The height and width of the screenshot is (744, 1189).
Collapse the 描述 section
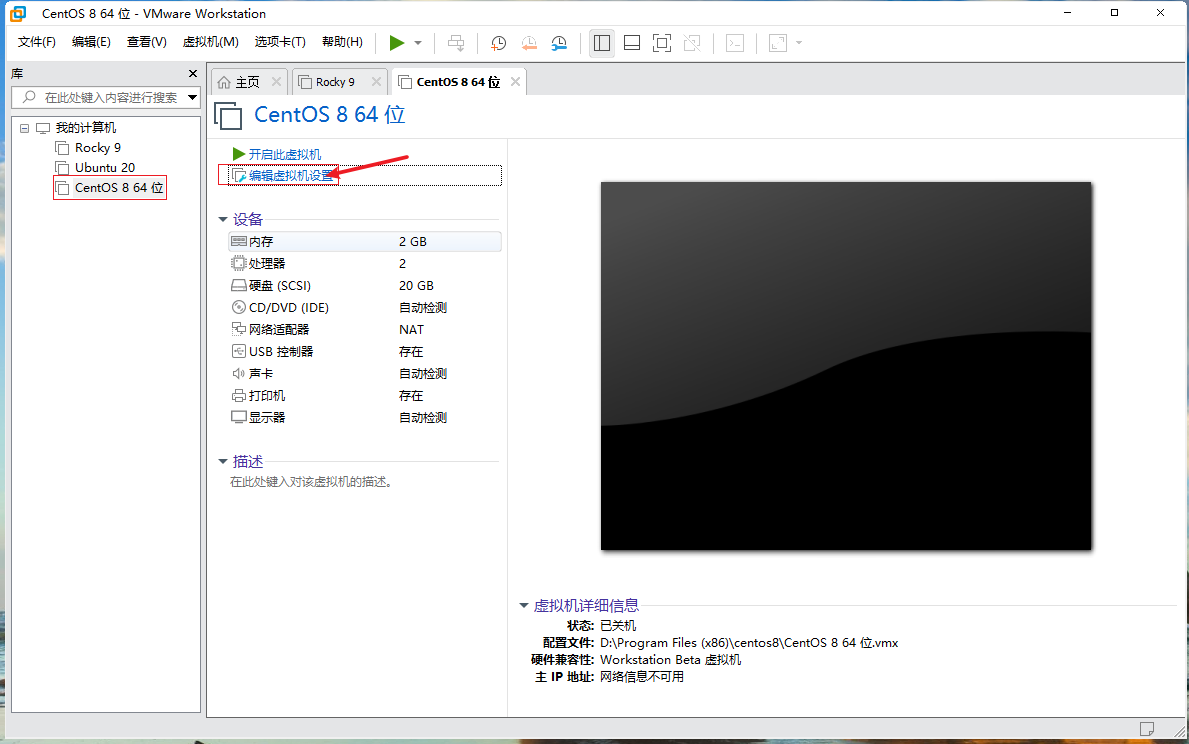click(x=223, y=461)
